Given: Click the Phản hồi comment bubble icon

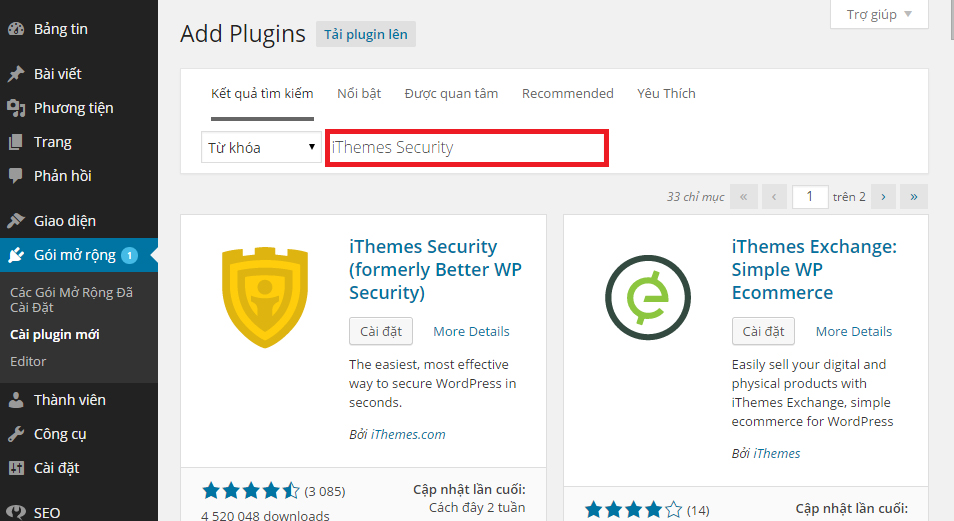Looking at the screenshot, I should [16, 176].
